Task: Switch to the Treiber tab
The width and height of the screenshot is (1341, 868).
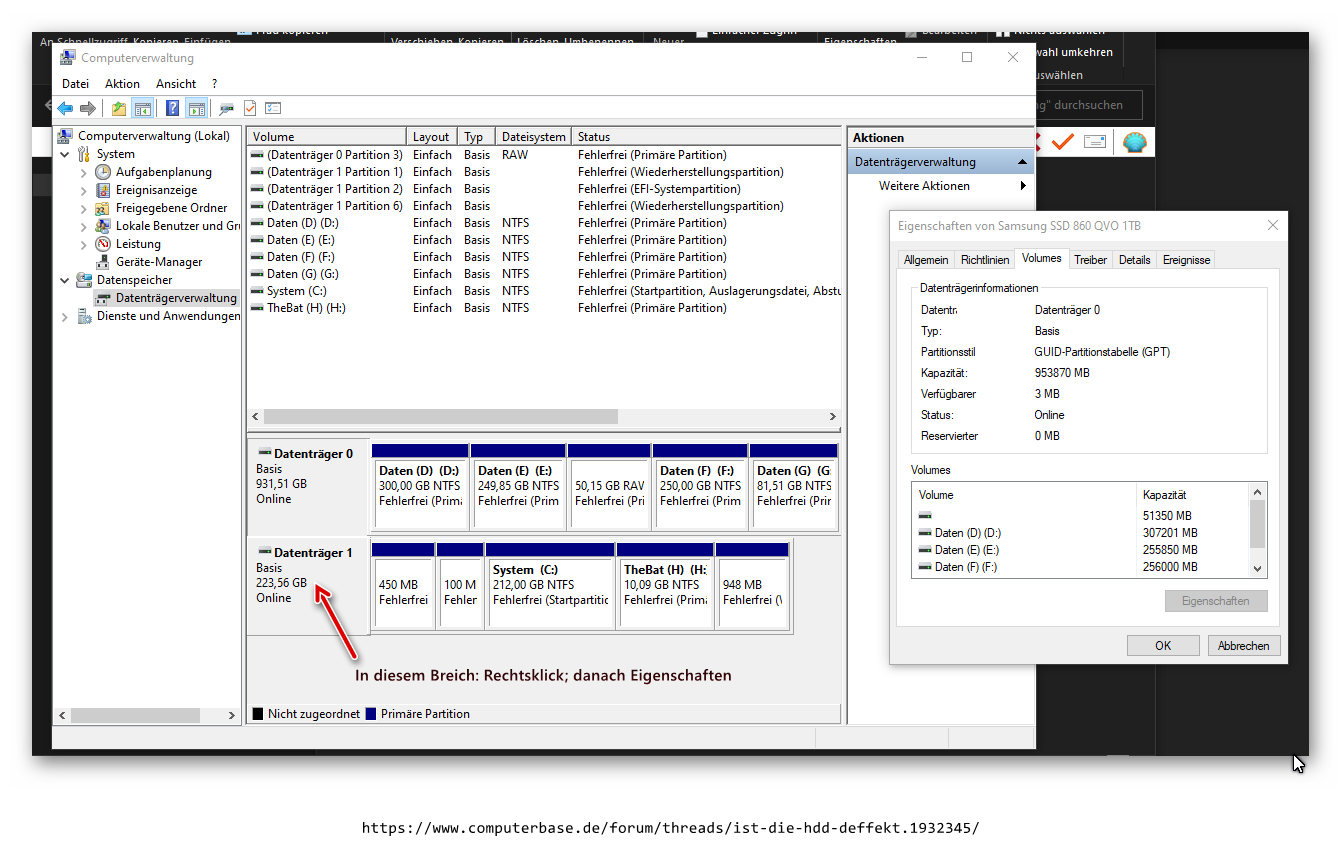Action: pos(1090,260)
